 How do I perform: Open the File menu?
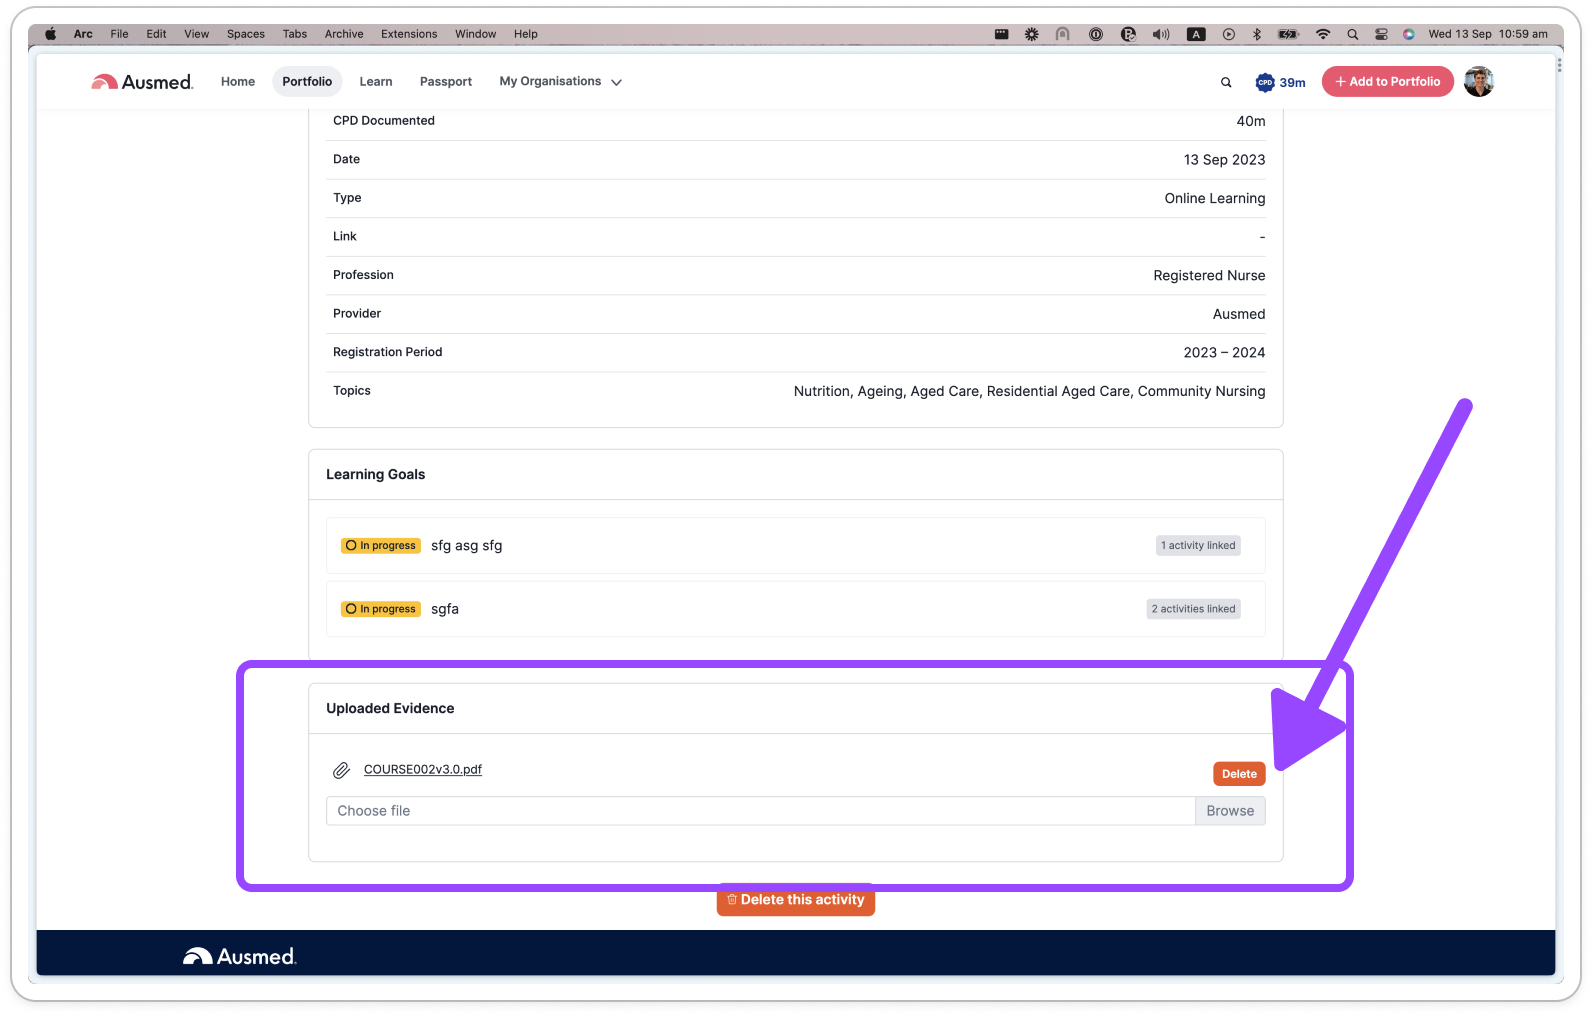point(119,34)
